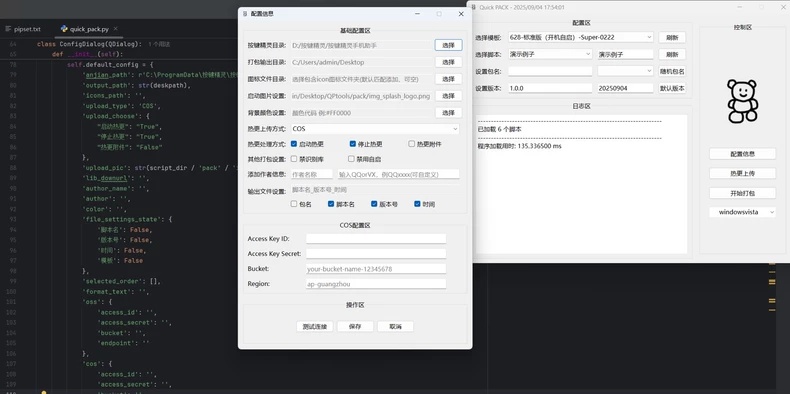790x394 pixels.
Task: Focus the Access Key ID field
Action: pyautogui.click(x=376, y=239)
